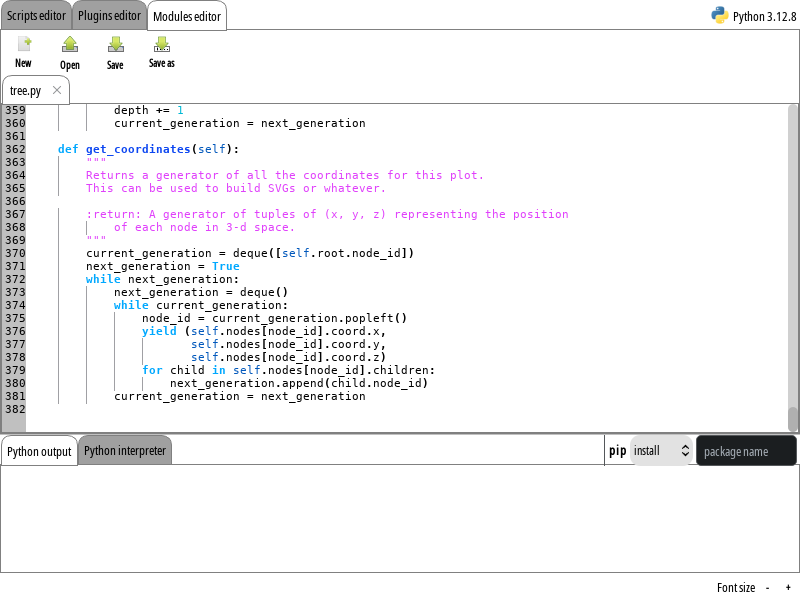The width and height of the screenshot is (800, 600).
Task: Close the tree.py tab
Action: (57, 90)
